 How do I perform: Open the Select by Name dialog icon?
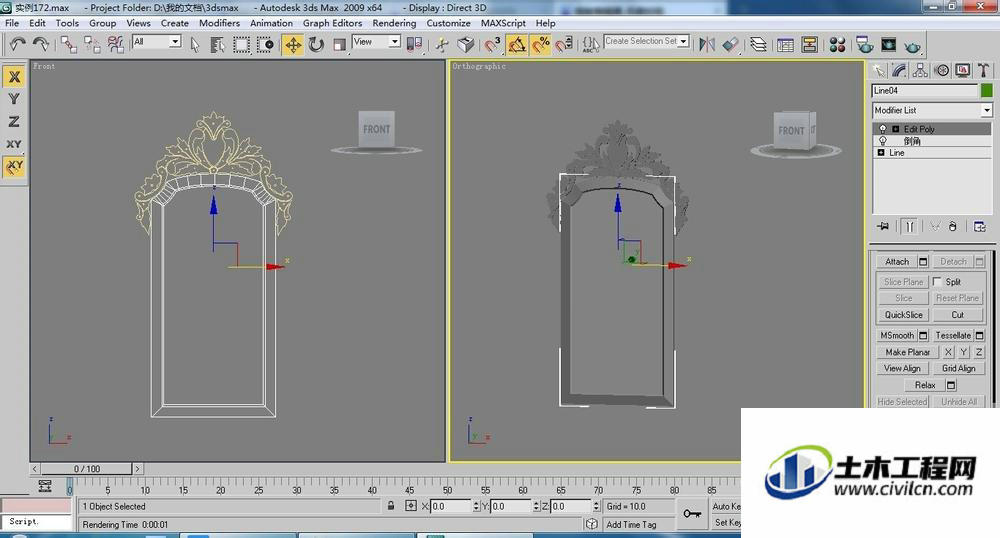click(217, 44)
